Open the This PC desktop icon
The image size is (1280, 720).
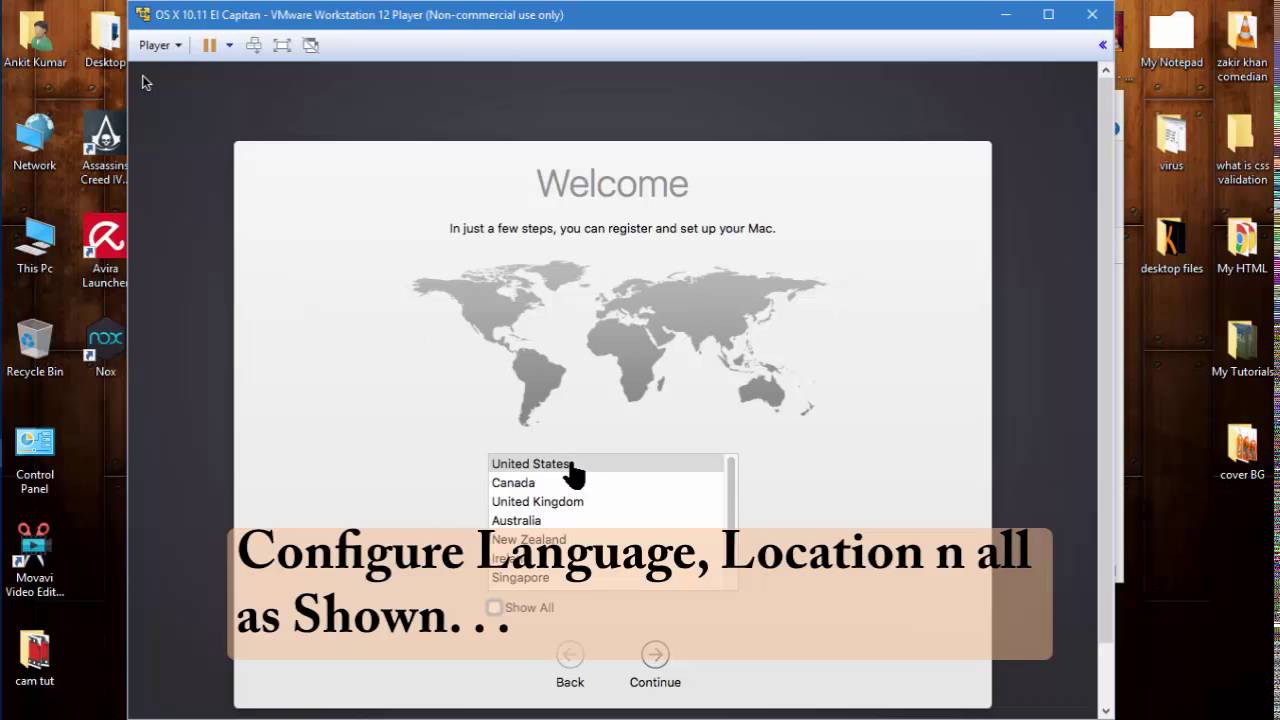point(35,246)
